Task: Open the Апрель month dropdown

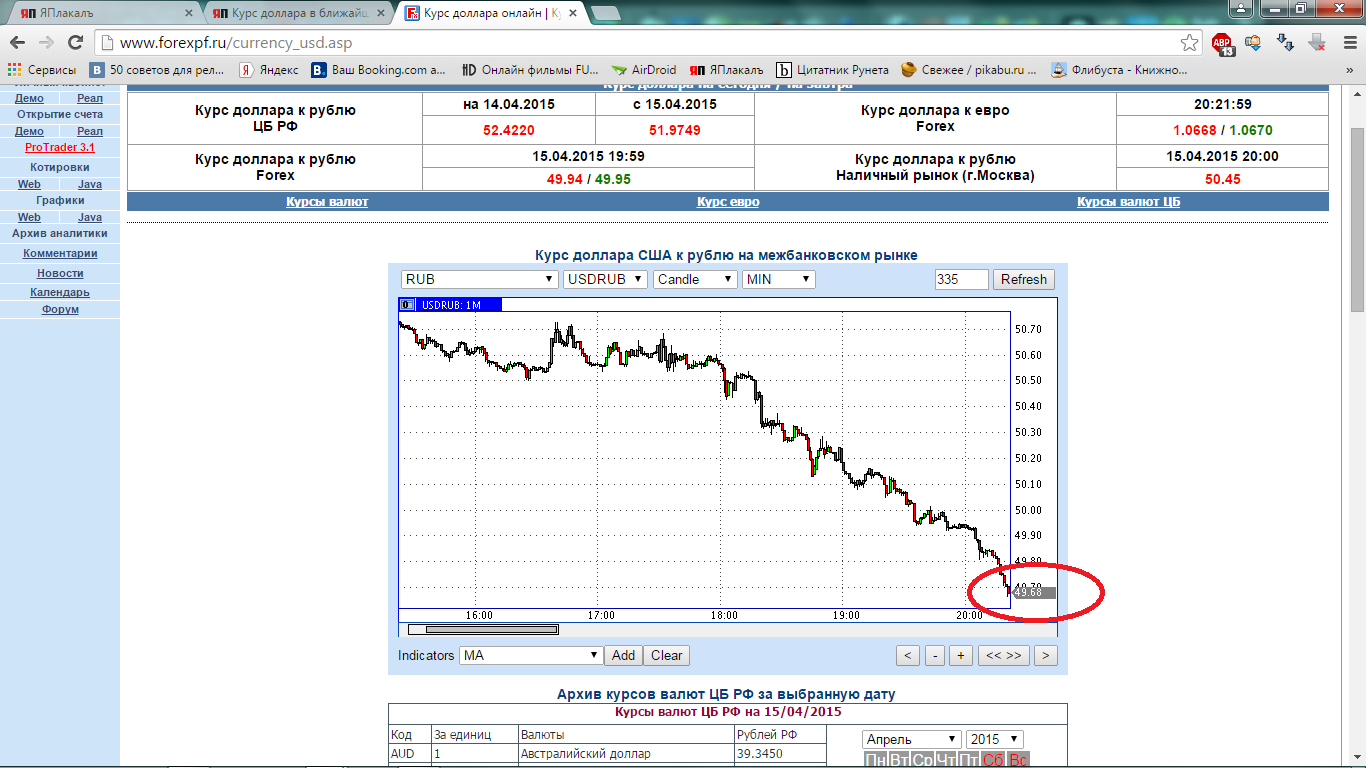Action: [911, 739]
